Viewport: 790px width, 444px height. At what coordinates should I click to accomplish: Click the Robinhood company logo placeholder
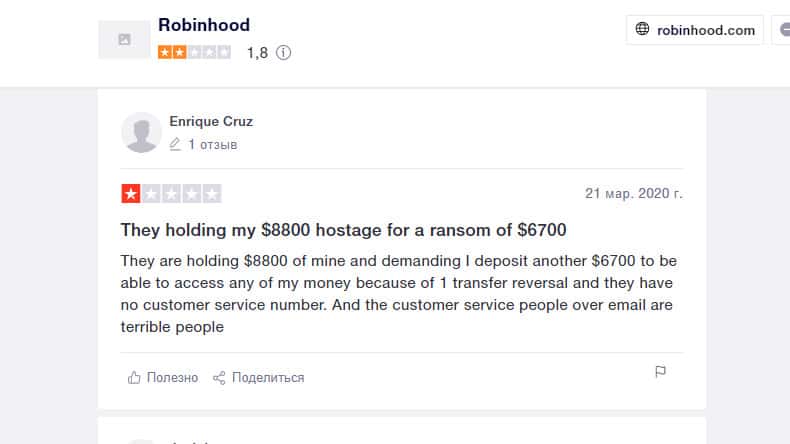click(124, 39)
